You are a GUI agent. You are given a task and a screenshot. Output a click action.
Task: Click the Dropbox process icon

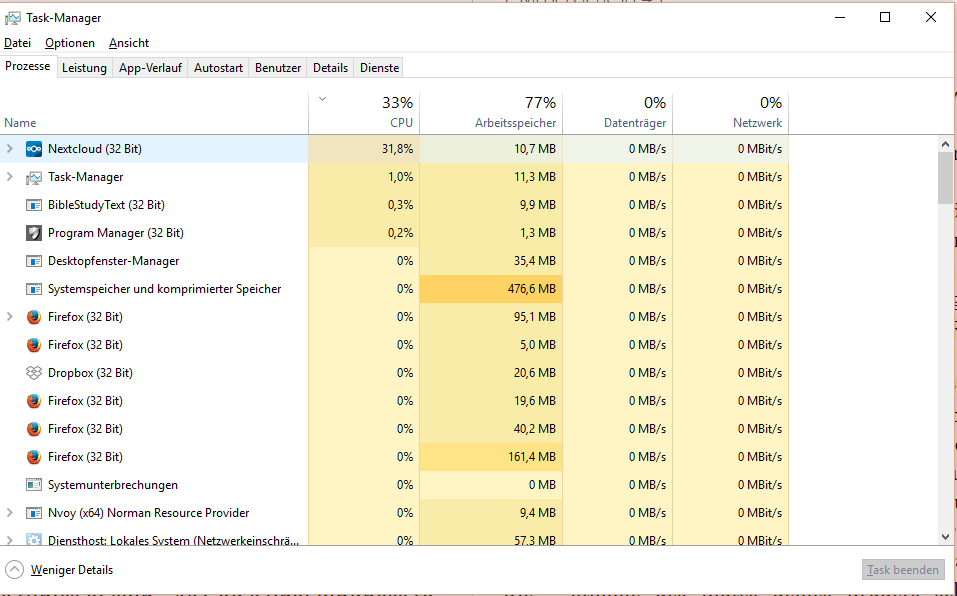[x=34, y=373]
